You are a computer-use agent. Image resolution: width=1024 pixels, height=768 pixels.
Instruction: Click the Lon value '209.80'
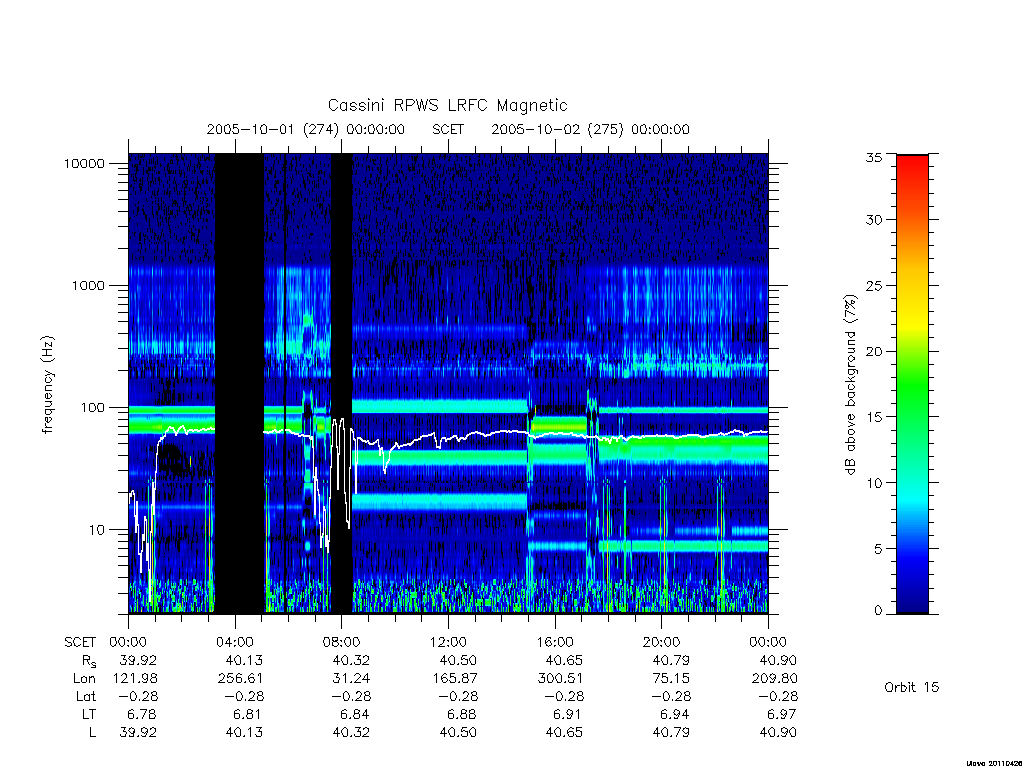[x=774, y=679]
